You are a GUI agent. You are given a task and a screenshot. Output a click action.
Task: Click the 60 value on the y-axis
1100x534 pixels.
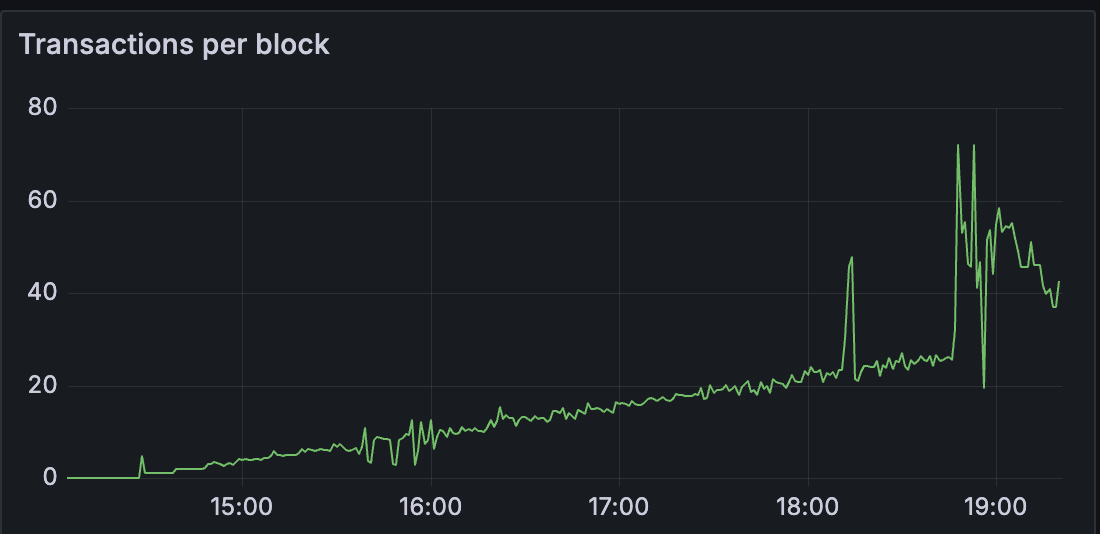click(x=42, y=201)
